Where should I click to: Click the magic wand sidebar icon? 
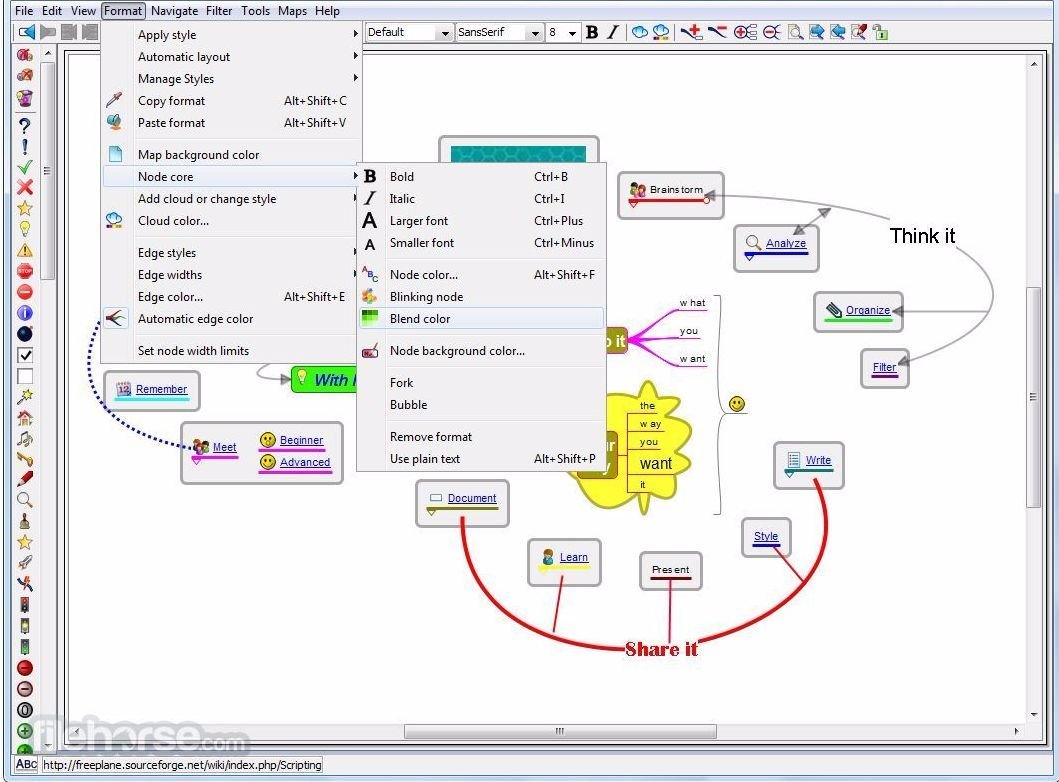[x=24, y=396]
